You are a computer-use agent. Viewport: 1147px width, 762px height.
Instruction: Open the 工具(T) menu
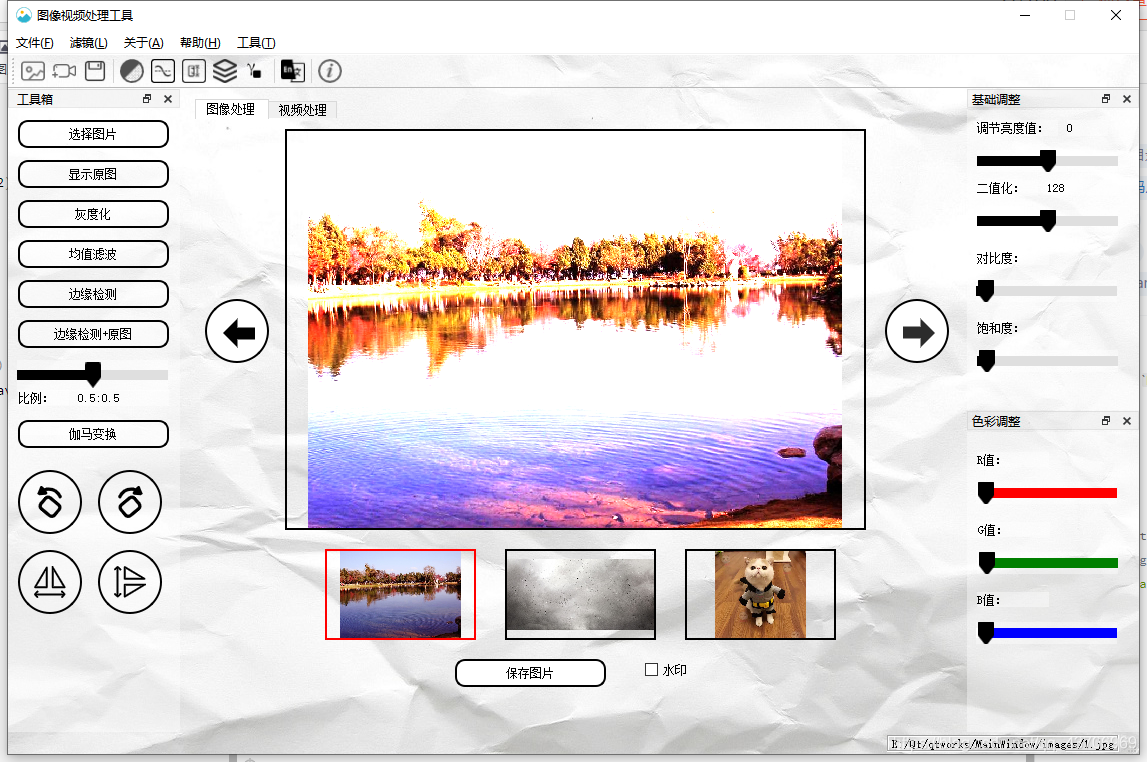[256, 43]
